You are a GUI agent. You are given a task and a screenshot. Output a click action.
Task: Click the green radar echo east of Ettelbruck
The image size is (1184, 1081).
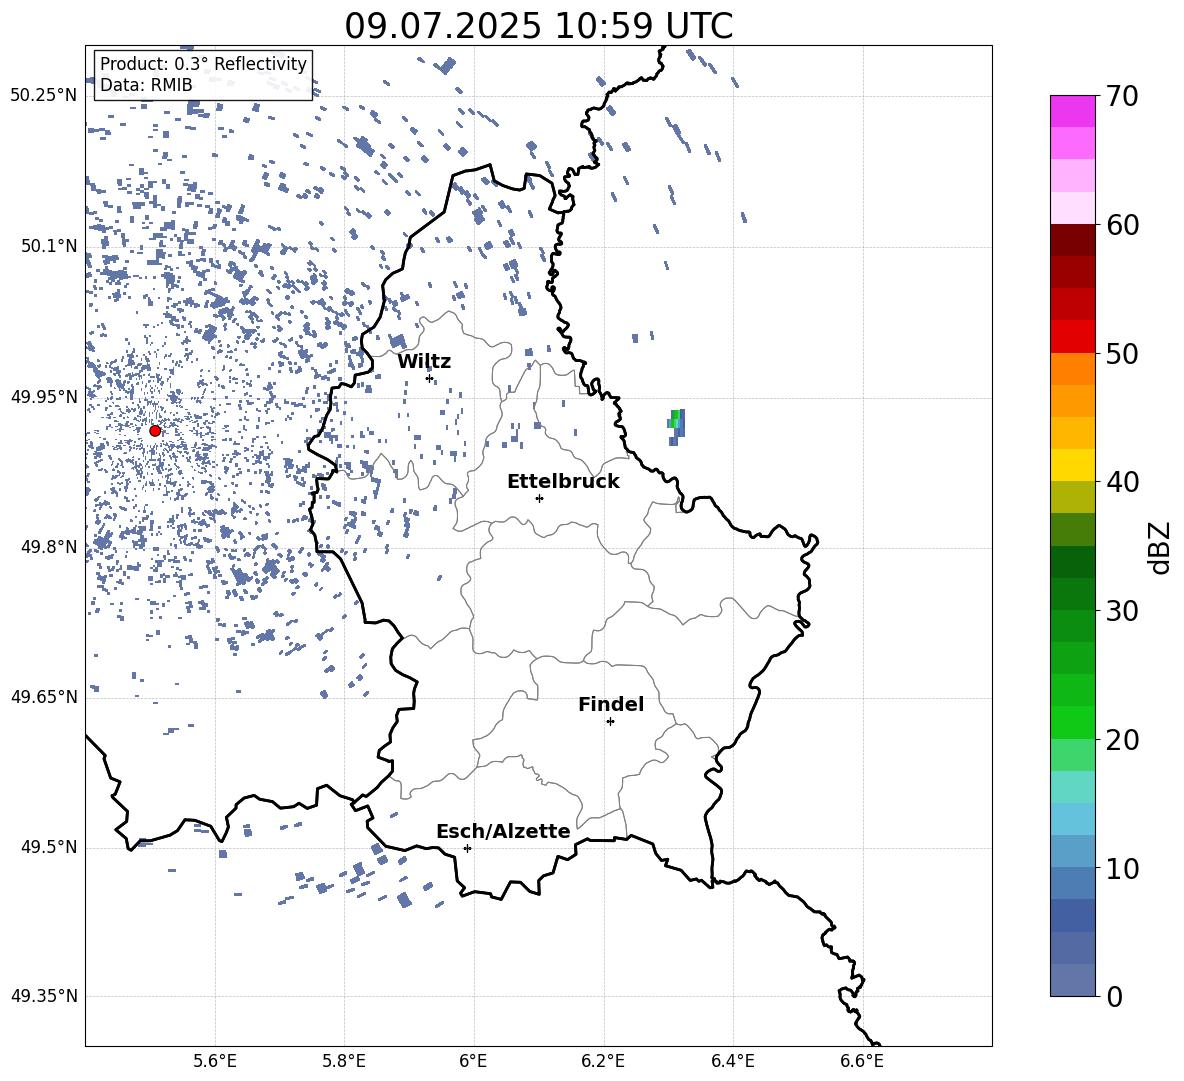pyautogui.click(x=677, y=426)
